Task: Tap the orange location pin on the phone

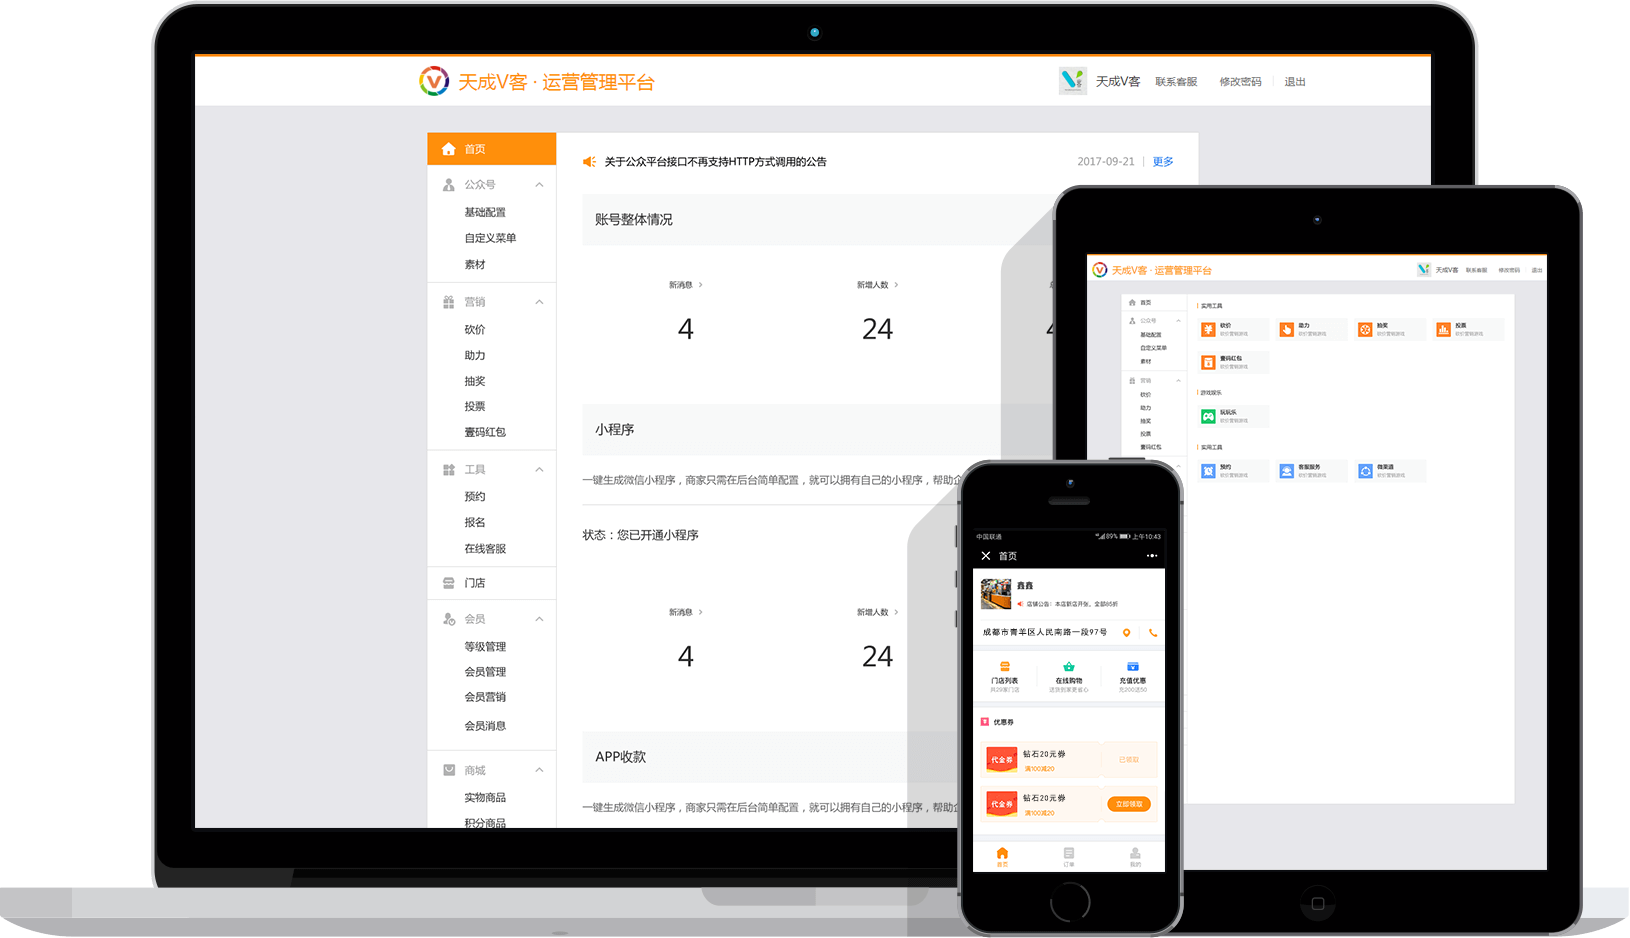Action: click(1126, 633)
